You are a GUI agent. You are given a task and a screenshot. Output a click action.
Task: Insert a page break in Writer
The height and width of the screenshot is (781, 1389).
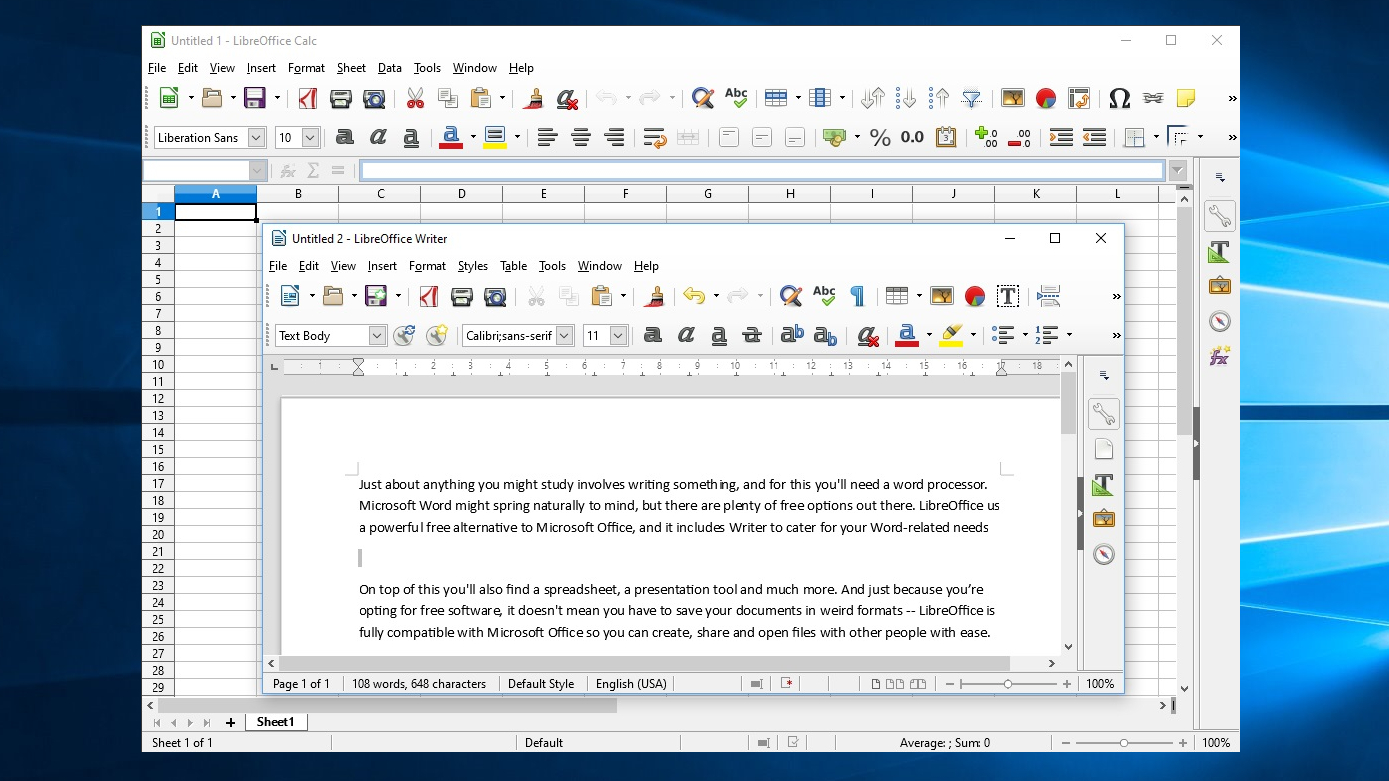pyautogui.click(x=1048, y=296)
